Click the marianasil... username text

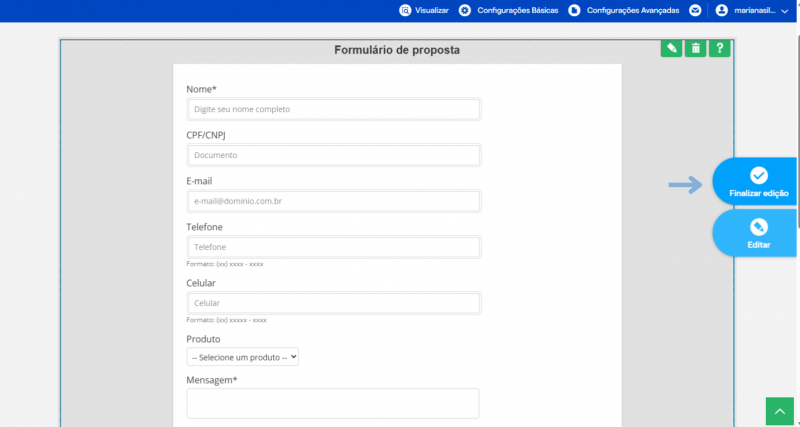click(x=755, y=10)
